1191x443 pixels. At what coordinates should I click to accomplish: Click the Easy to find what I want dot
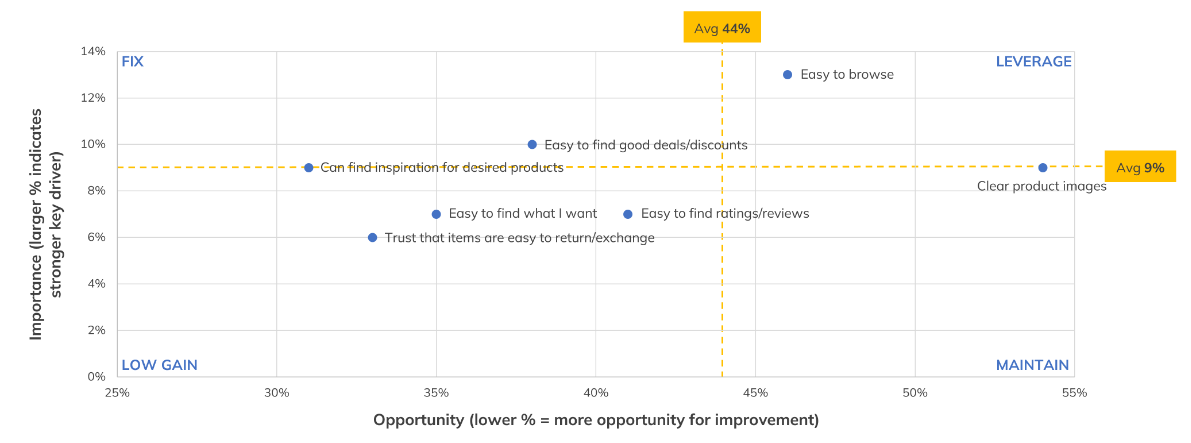pyautogui.click(x=436, y=214)
